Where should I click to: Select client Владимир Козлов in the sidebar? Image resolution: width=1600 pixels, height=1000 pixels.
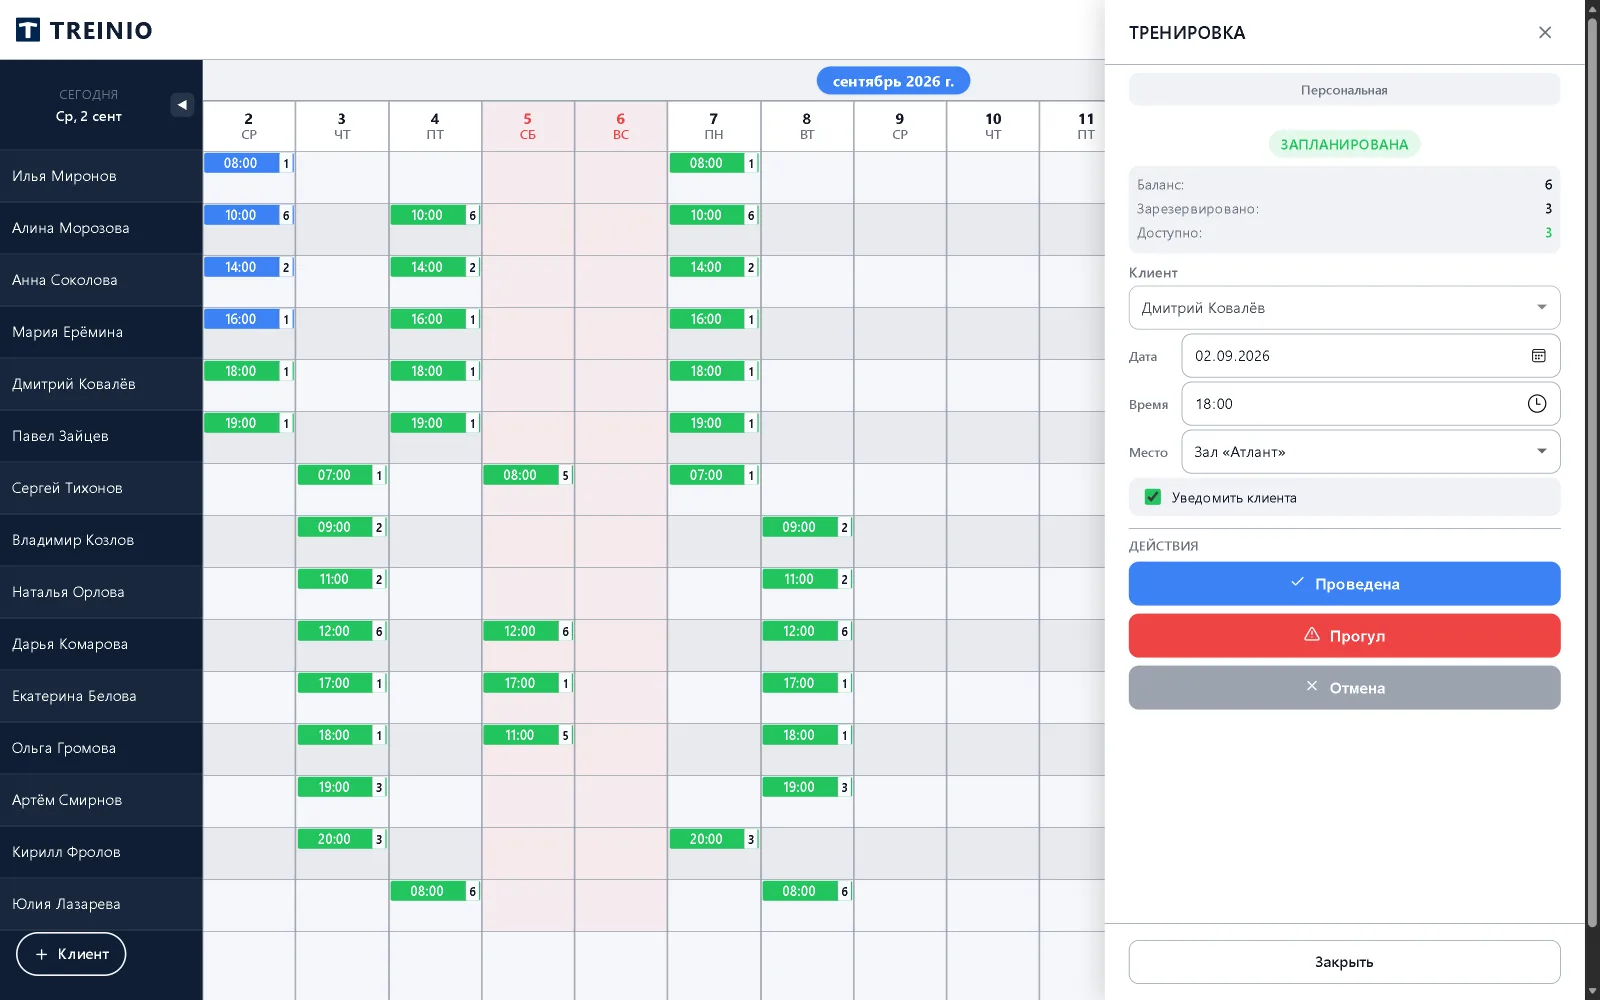[101, 540]
